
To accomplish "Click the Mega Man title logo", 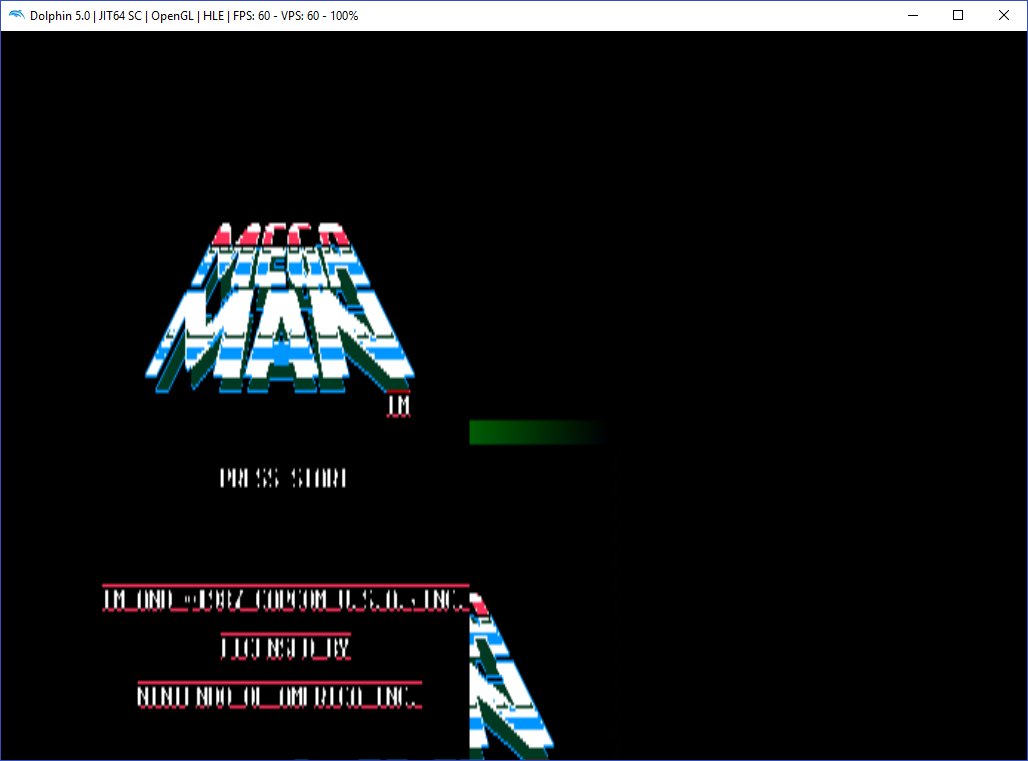I will pos(280,309).
